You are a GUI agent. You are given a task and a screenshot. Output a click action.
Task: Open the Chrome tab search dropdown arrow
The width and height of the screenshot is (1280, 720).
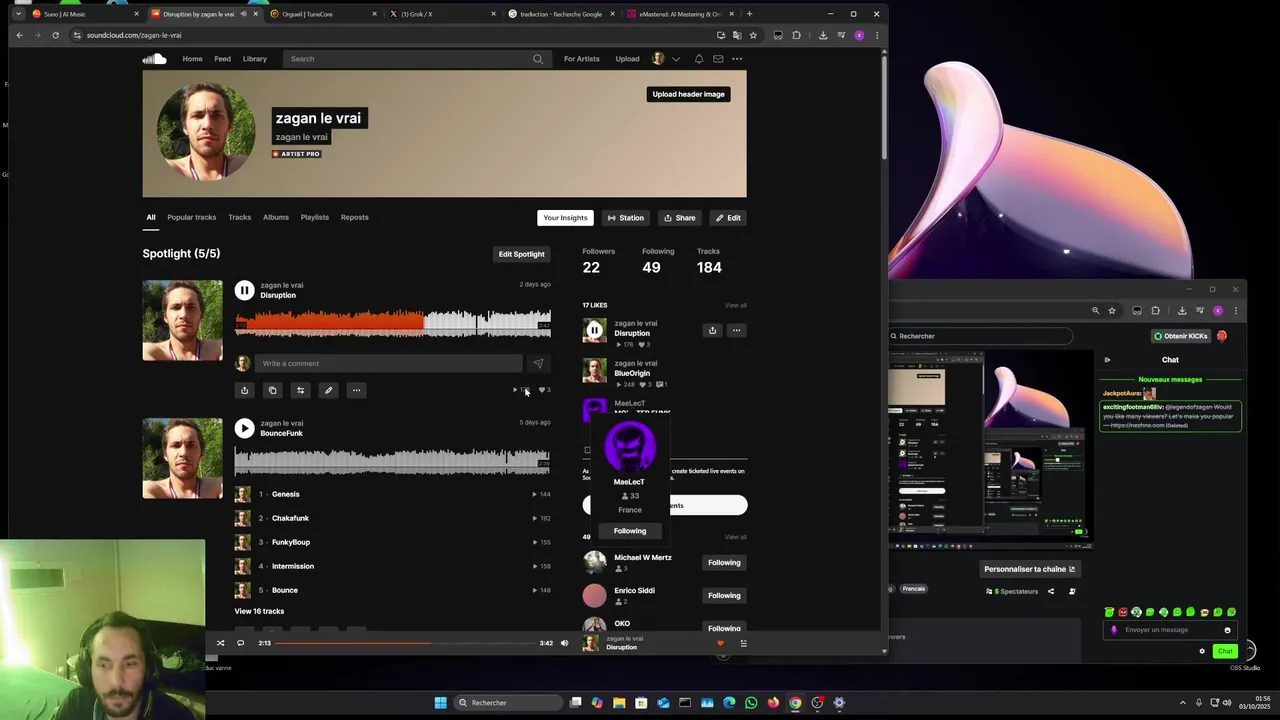(18, 14)
